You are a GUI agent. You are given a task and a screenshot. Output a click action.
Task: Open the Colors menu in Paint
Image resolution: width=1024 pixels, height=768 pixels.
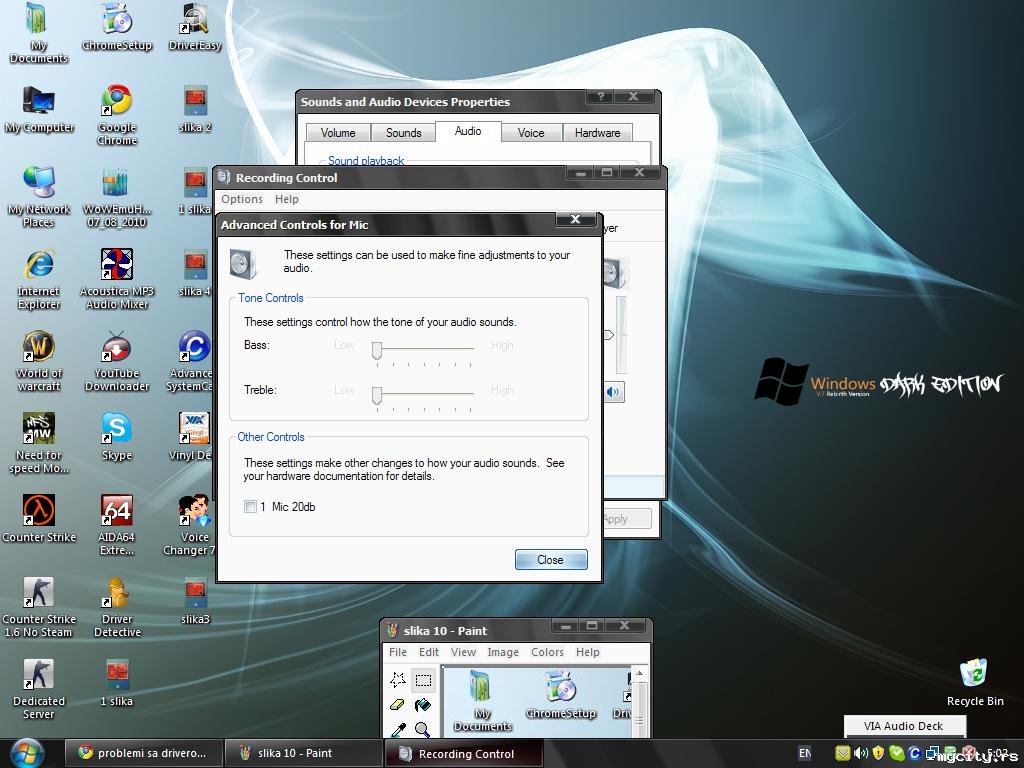[547, 652]
